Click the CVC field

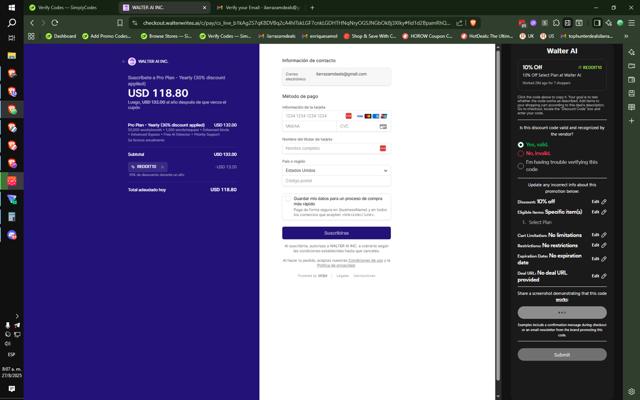click(363, 127)
